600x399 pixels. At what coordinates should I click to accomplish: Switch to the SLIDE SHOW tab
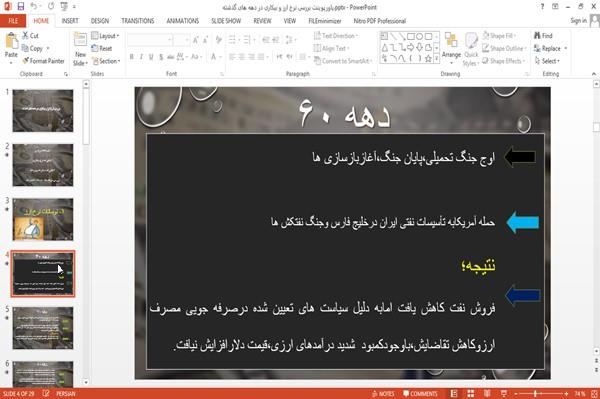226,21
